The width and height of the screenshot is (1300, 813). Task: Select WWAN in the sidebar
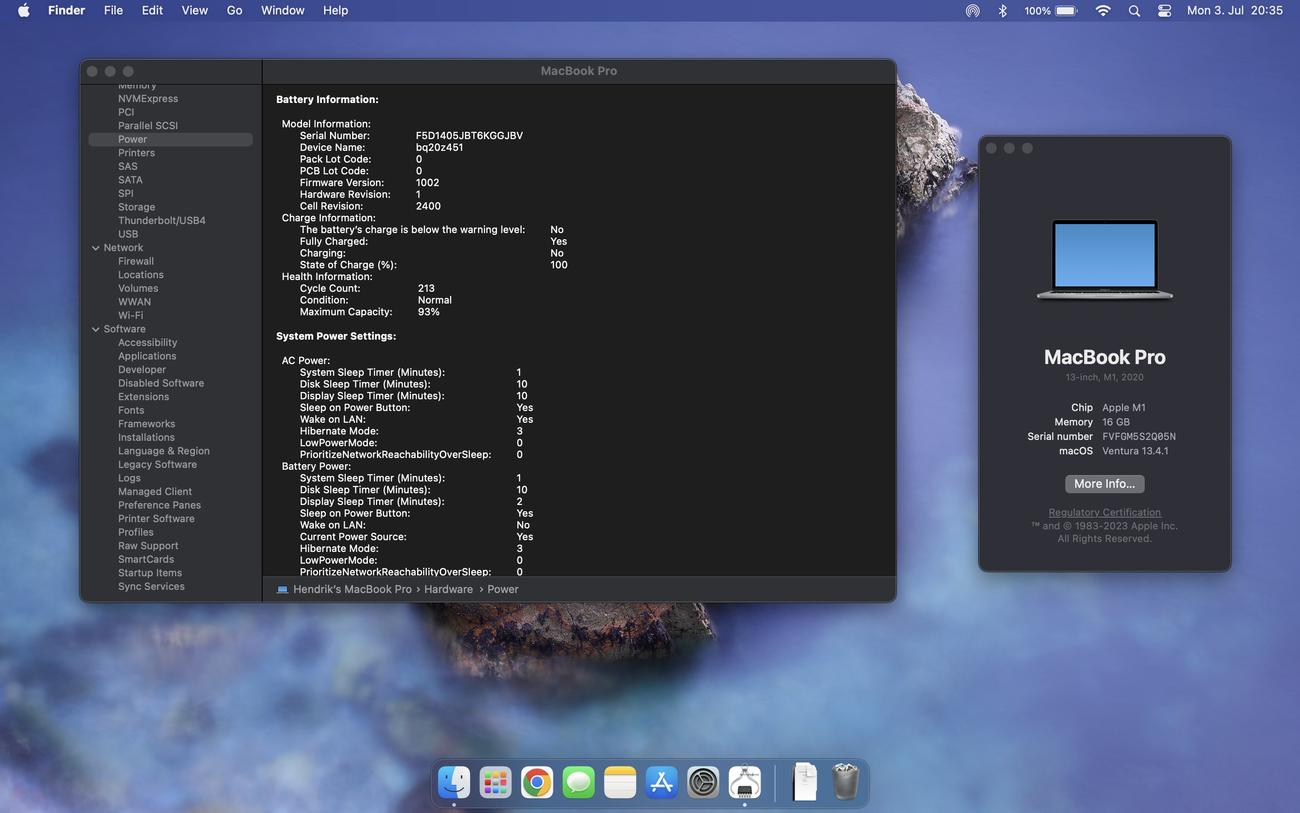tap(134, 302)
